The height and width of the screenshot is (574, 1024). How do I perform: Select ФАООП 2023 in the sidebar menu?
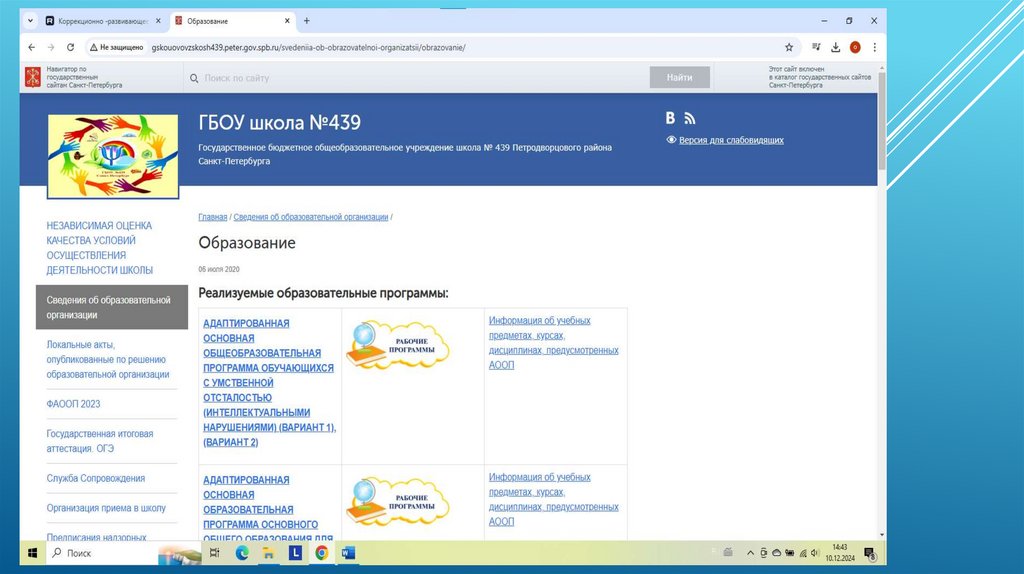73,404
